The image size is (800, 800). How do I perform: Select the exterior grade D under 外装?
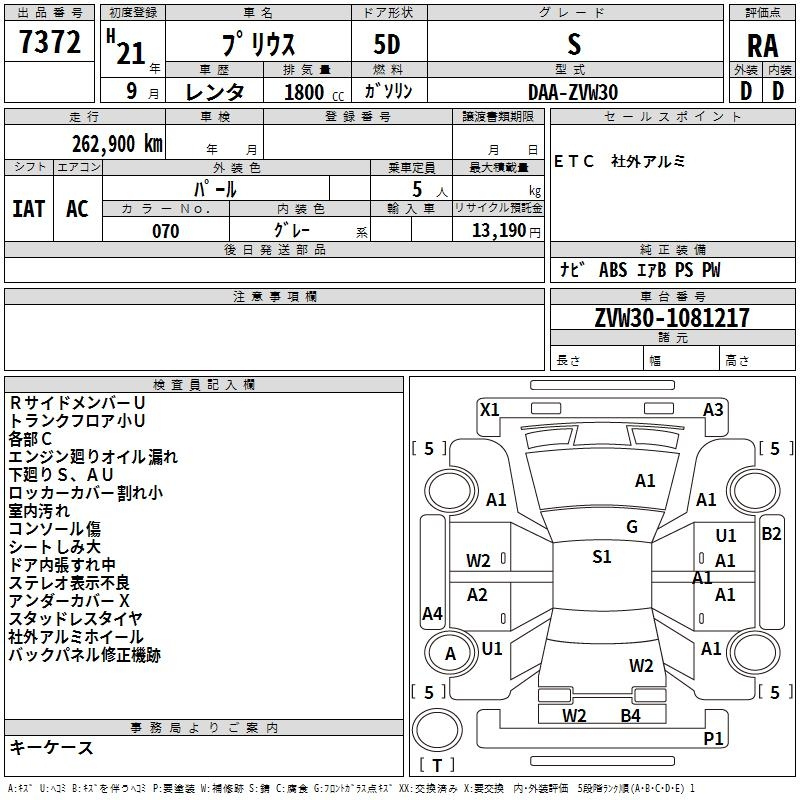pos(746,91)
